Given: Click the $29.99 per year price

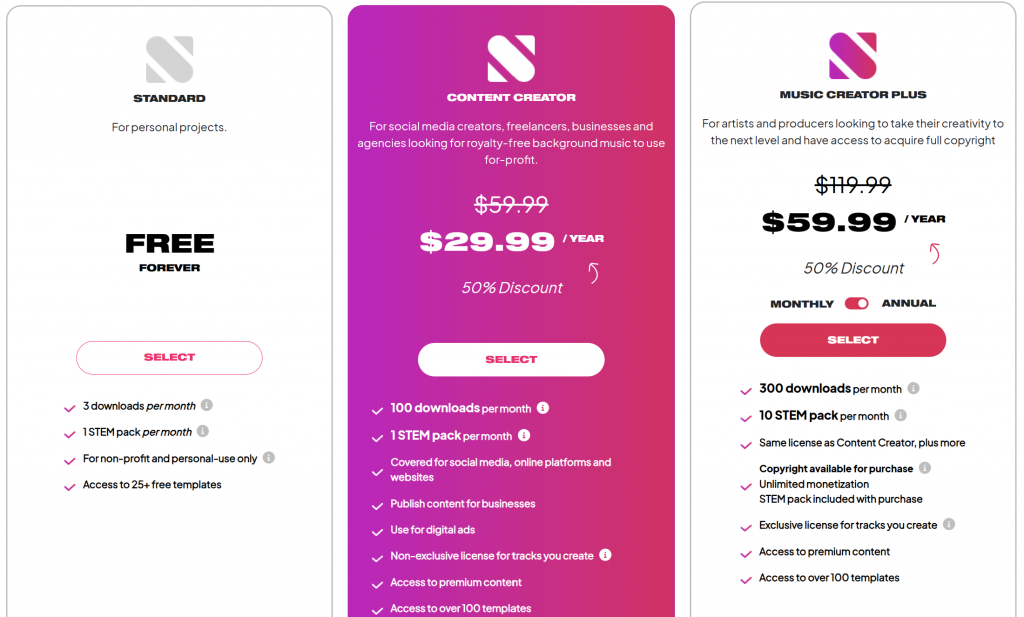Looking at the screenshot, I should click(511, 242).
